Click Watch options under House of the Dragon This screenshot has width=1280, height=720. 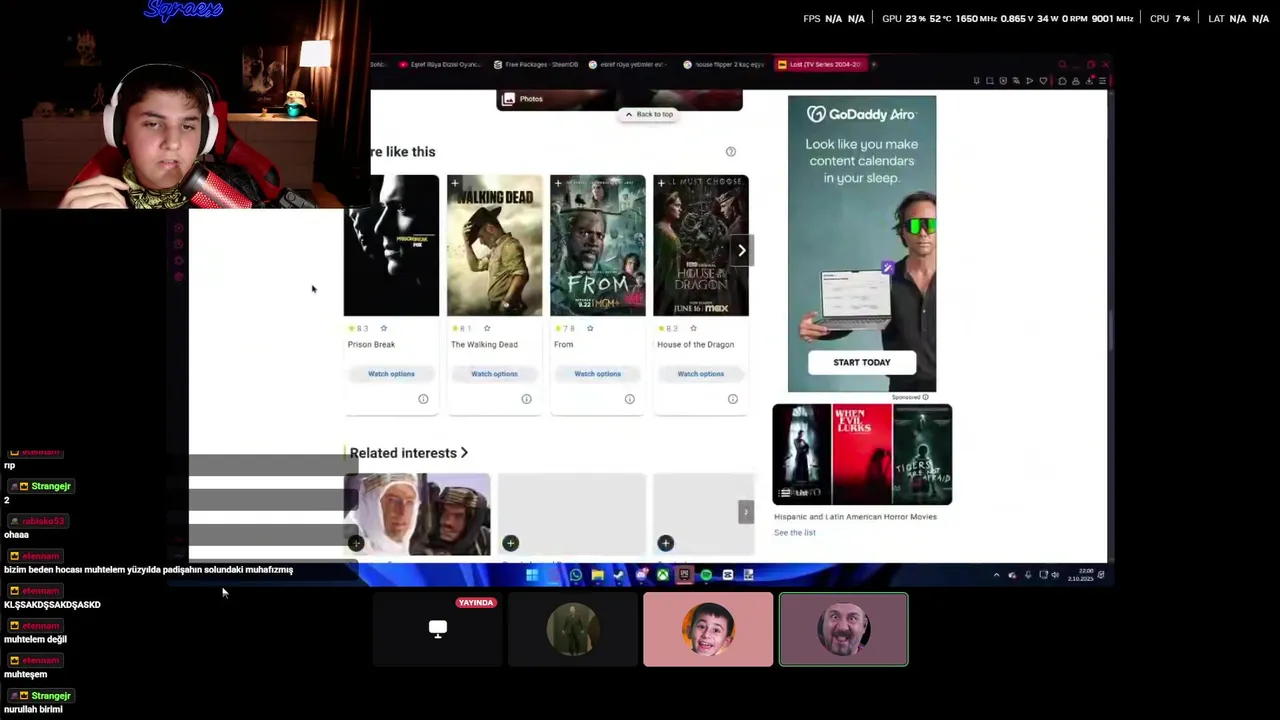pyautogui.click(x=700, y=374)
